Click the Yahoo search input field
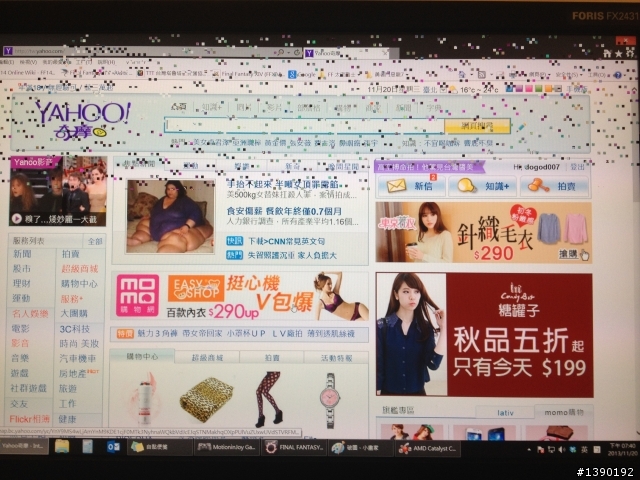Screen dimensions: 640x480 304,125
